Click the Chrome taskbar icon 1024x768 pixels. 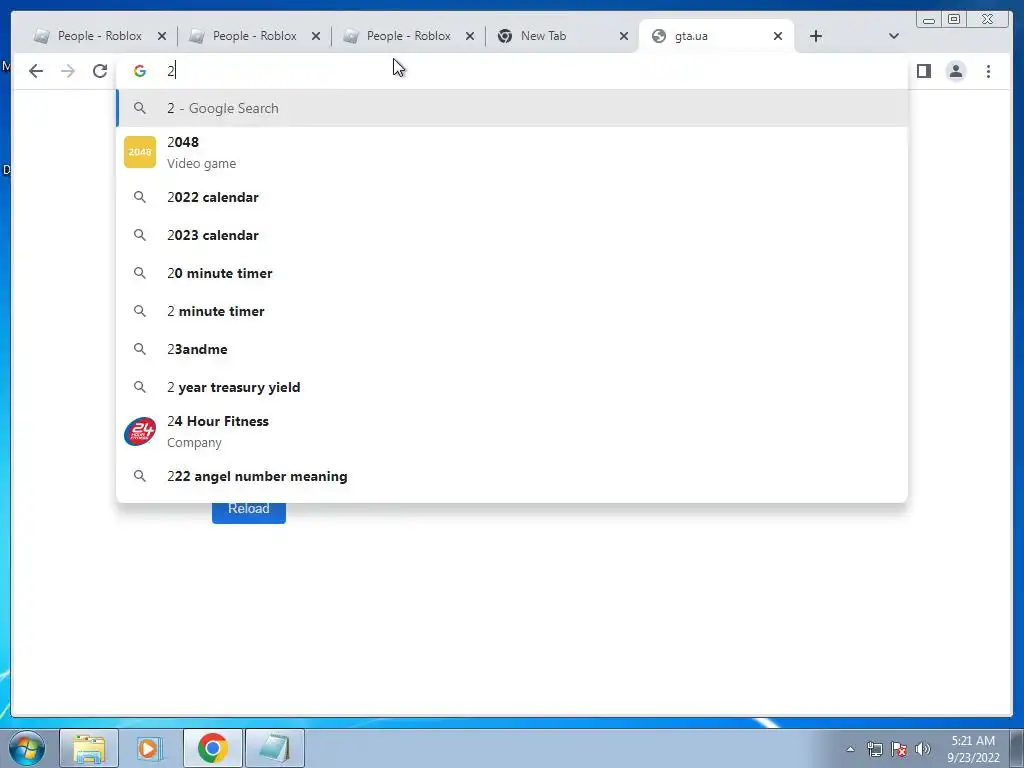pyautogui.click(x=212, y=748)
